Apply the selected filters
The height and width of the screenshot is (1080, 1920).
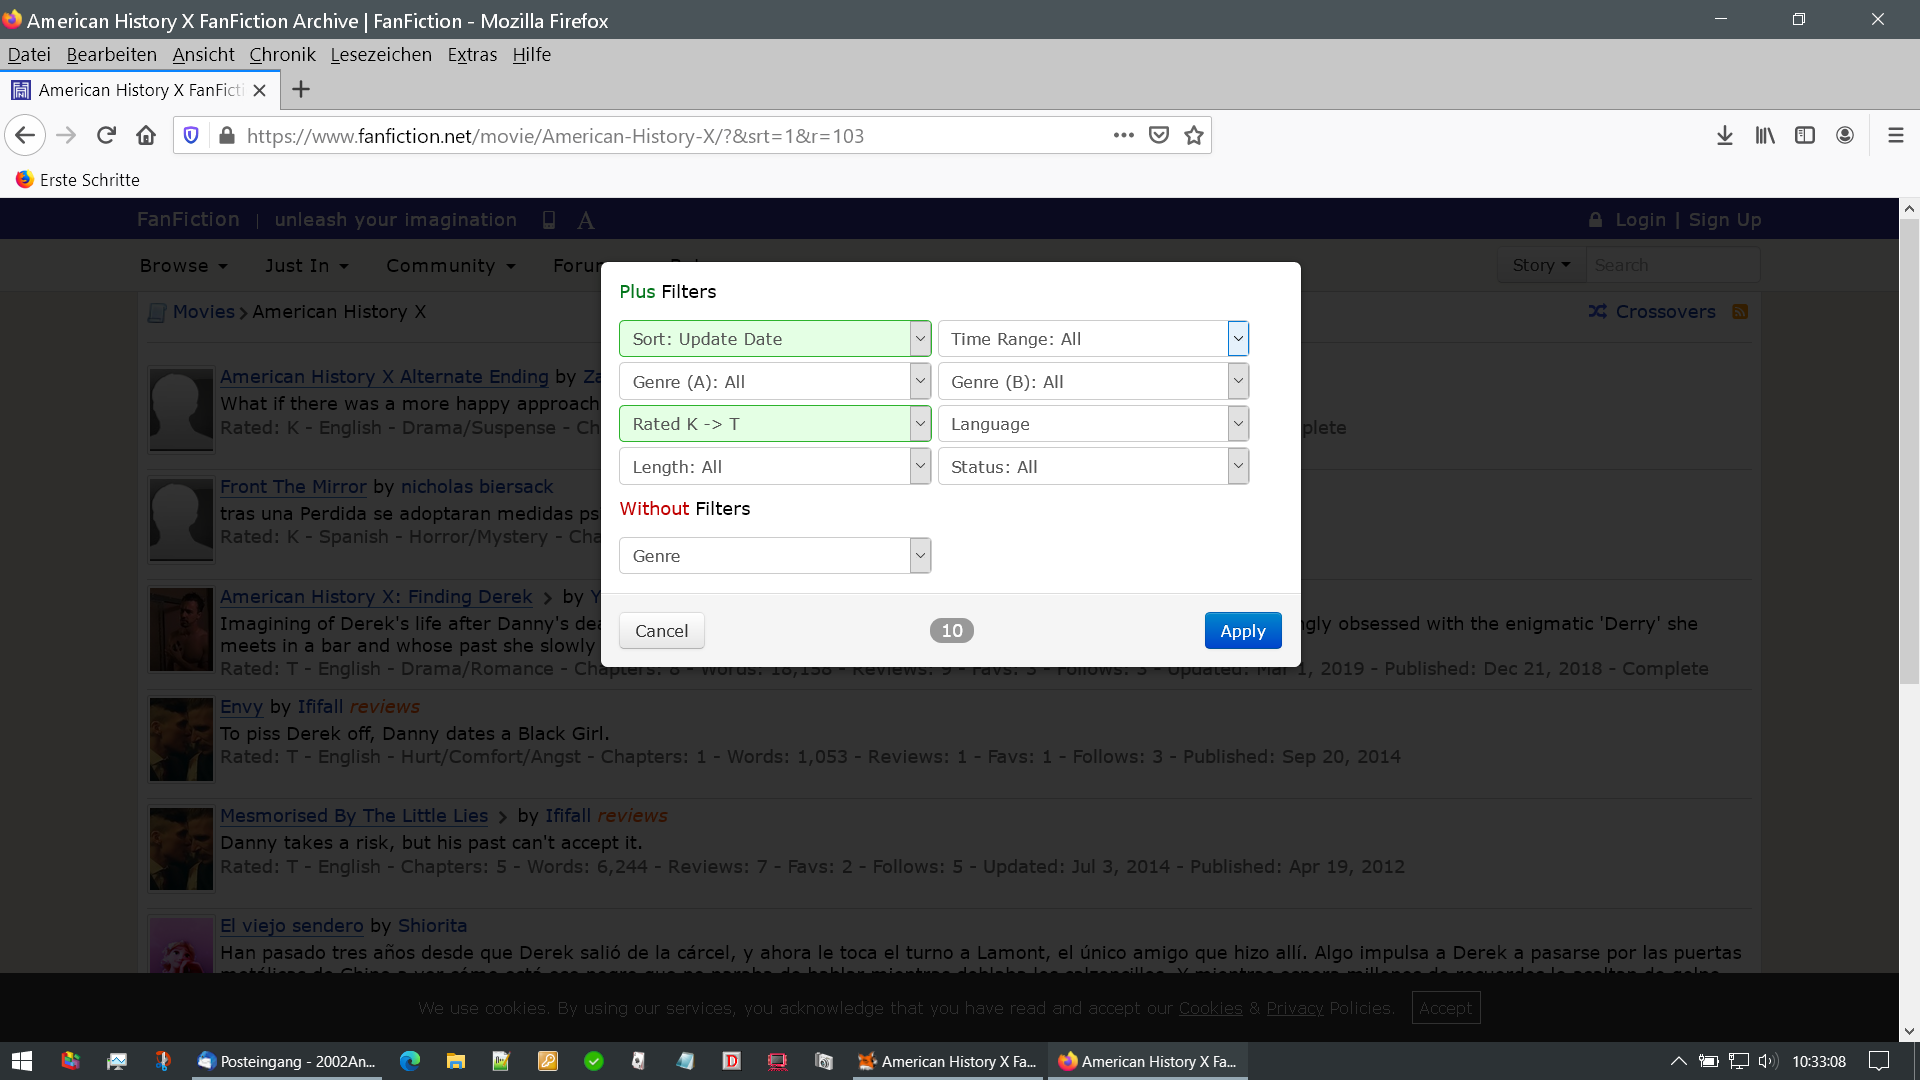[1242, 631]
